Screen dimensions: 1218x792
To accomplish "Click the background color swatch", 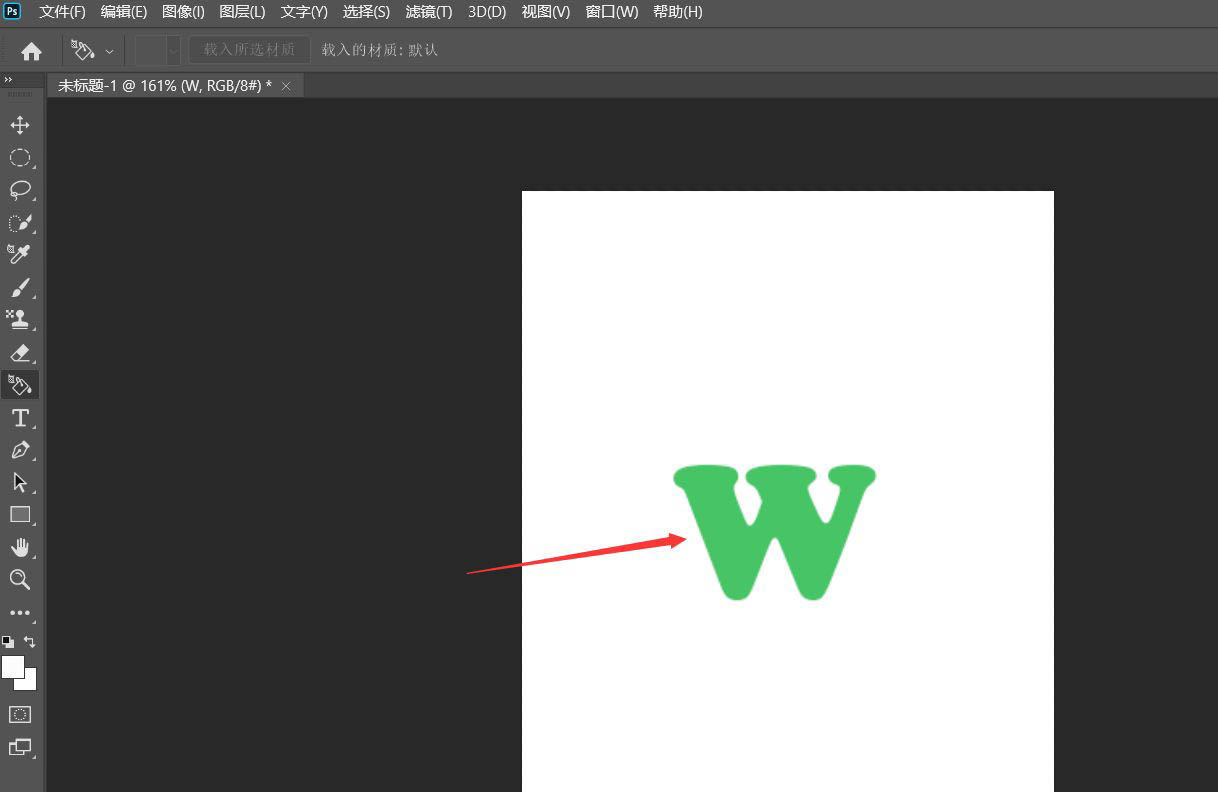I will click(x=30, y=683).
